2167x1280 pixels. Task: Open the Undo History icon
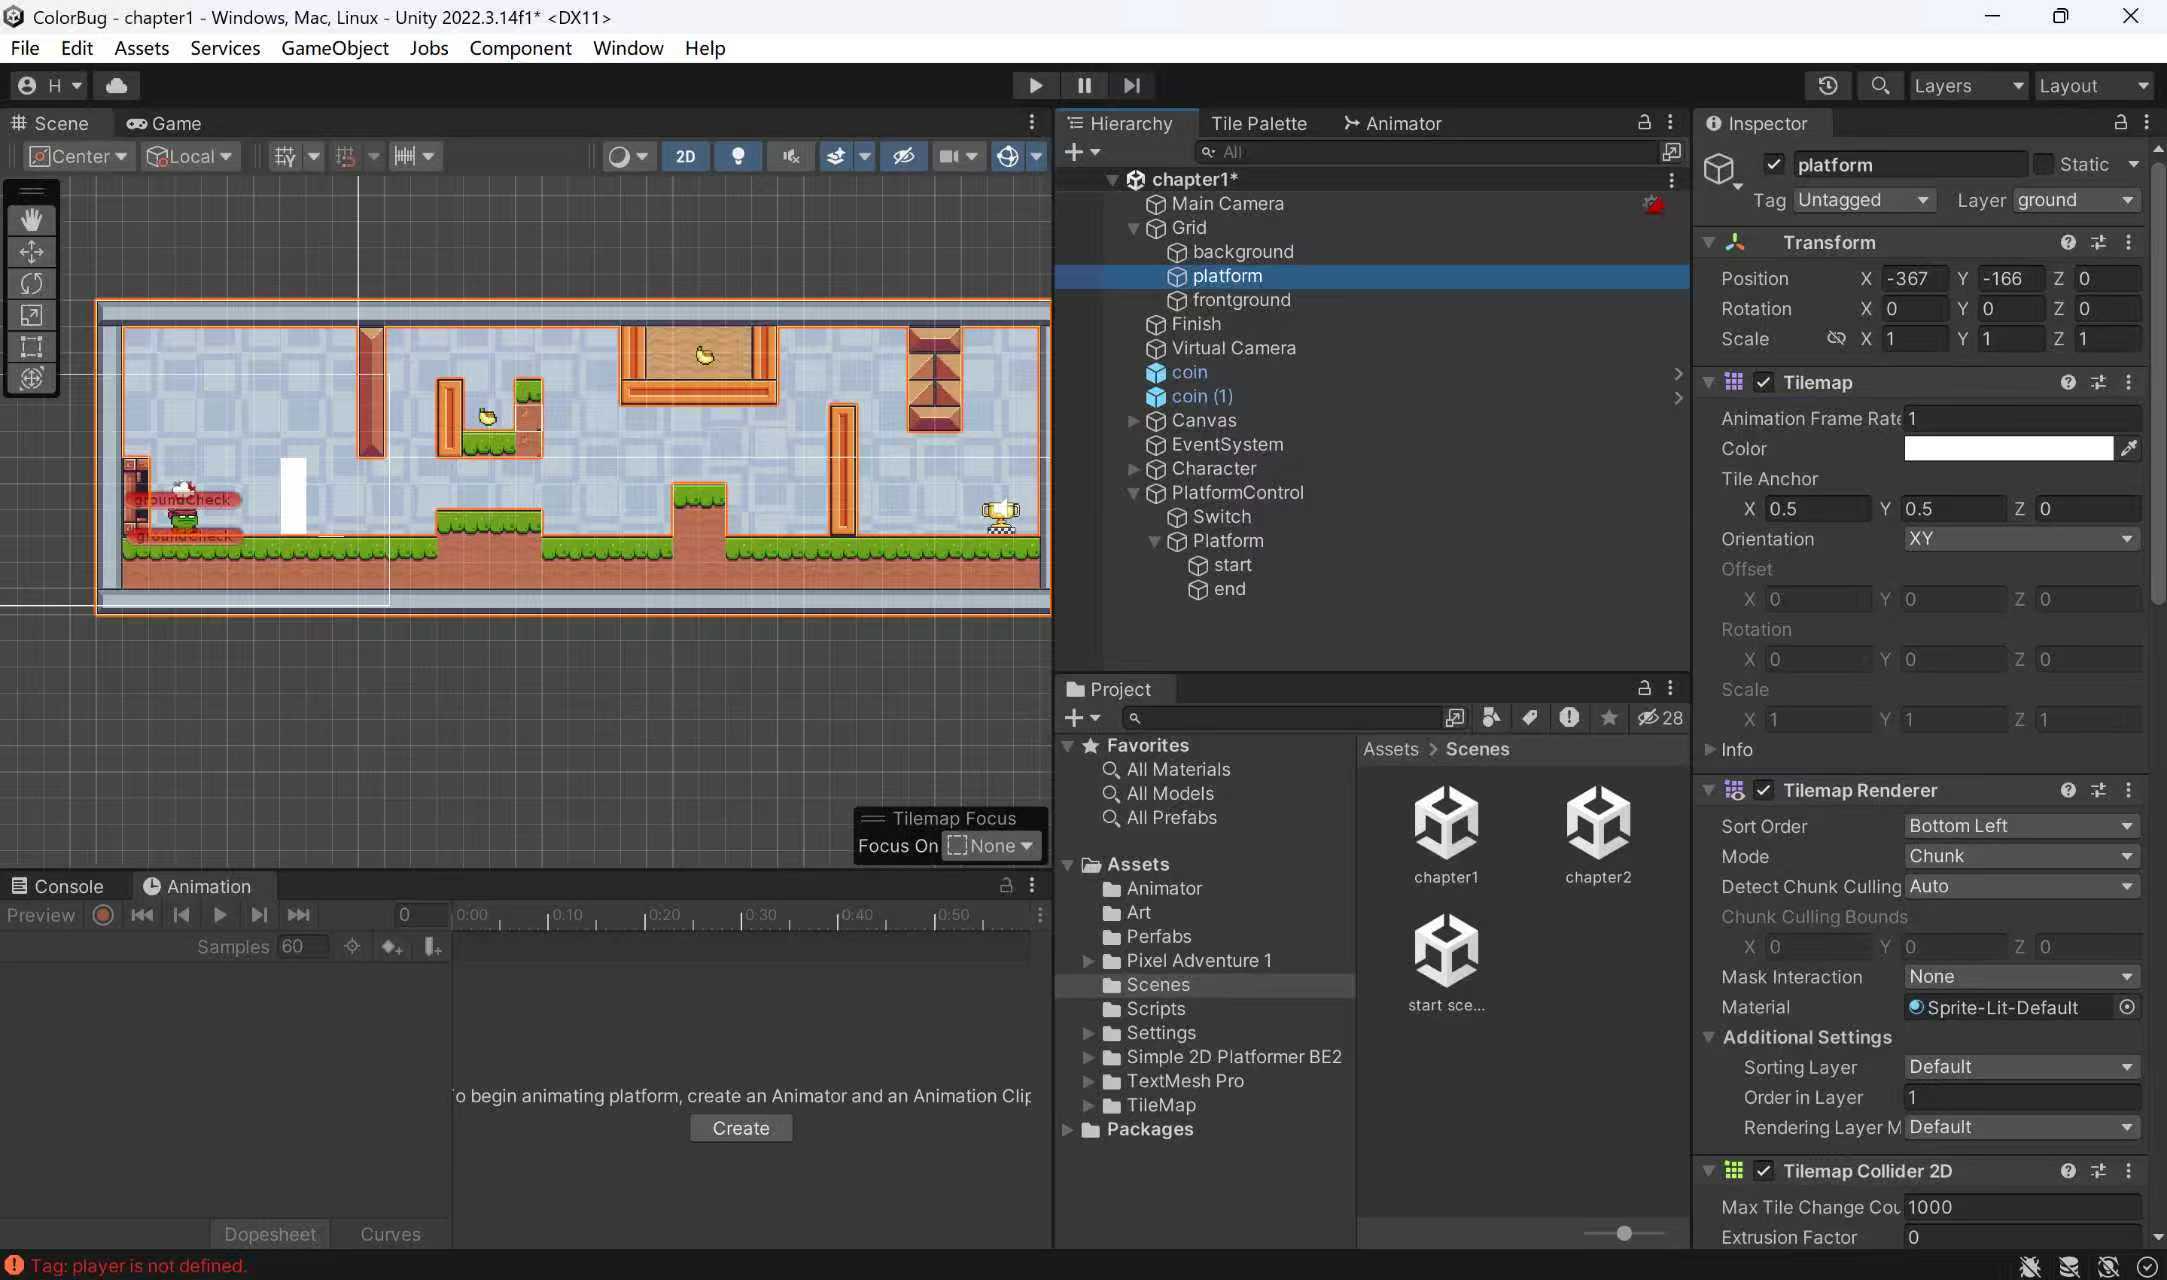pos(1827,86)
